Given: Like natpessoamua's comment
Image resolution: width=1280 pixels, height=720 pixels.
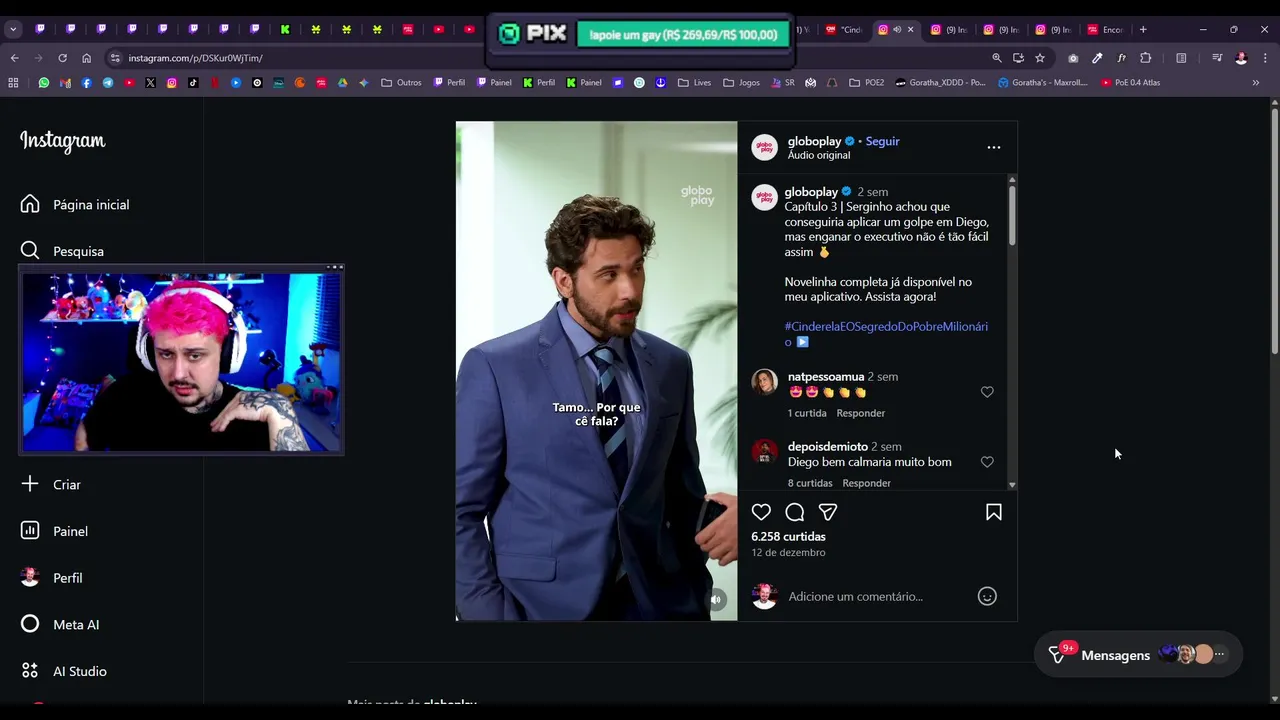Looking at the screenshot, I should tap(987, 392).
